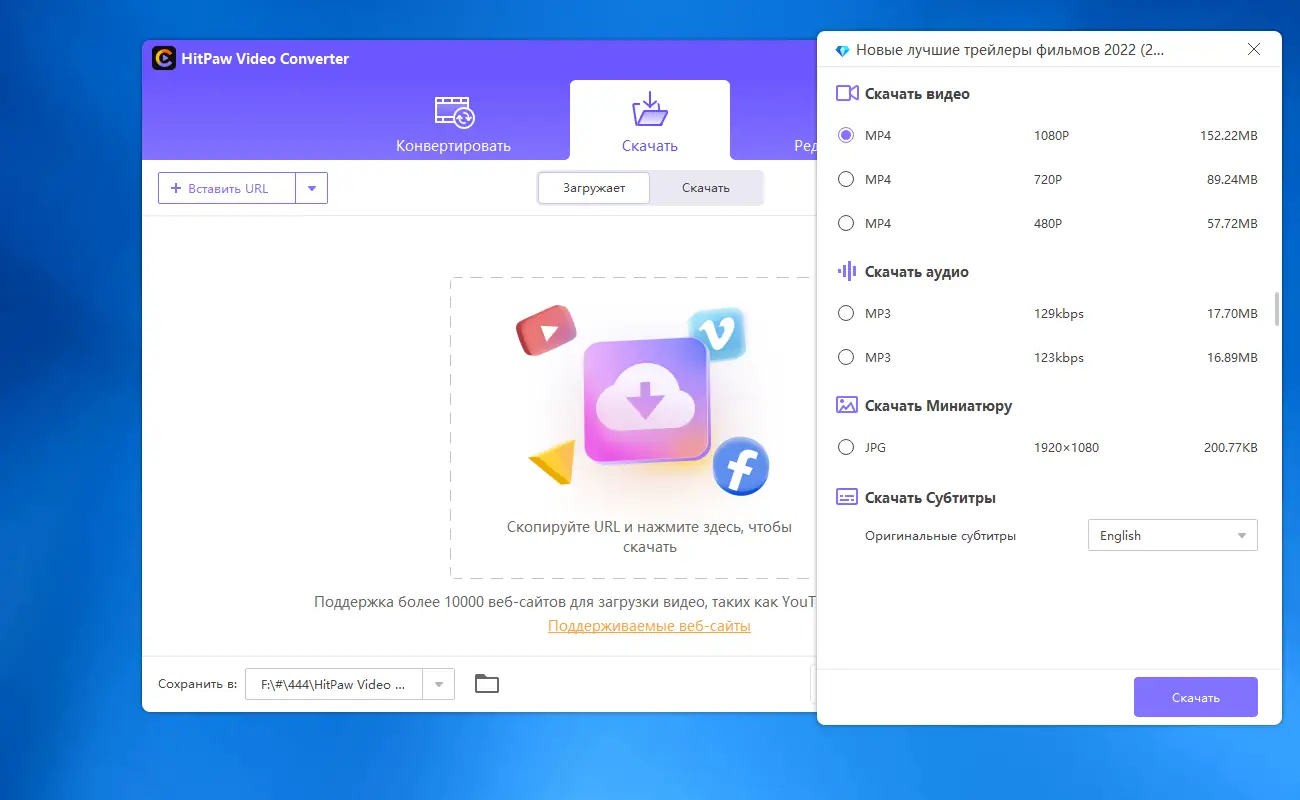The image size is (1300, 800).
Task: Select the MP4 1080P radio button
Action: (x=846, y=135)
